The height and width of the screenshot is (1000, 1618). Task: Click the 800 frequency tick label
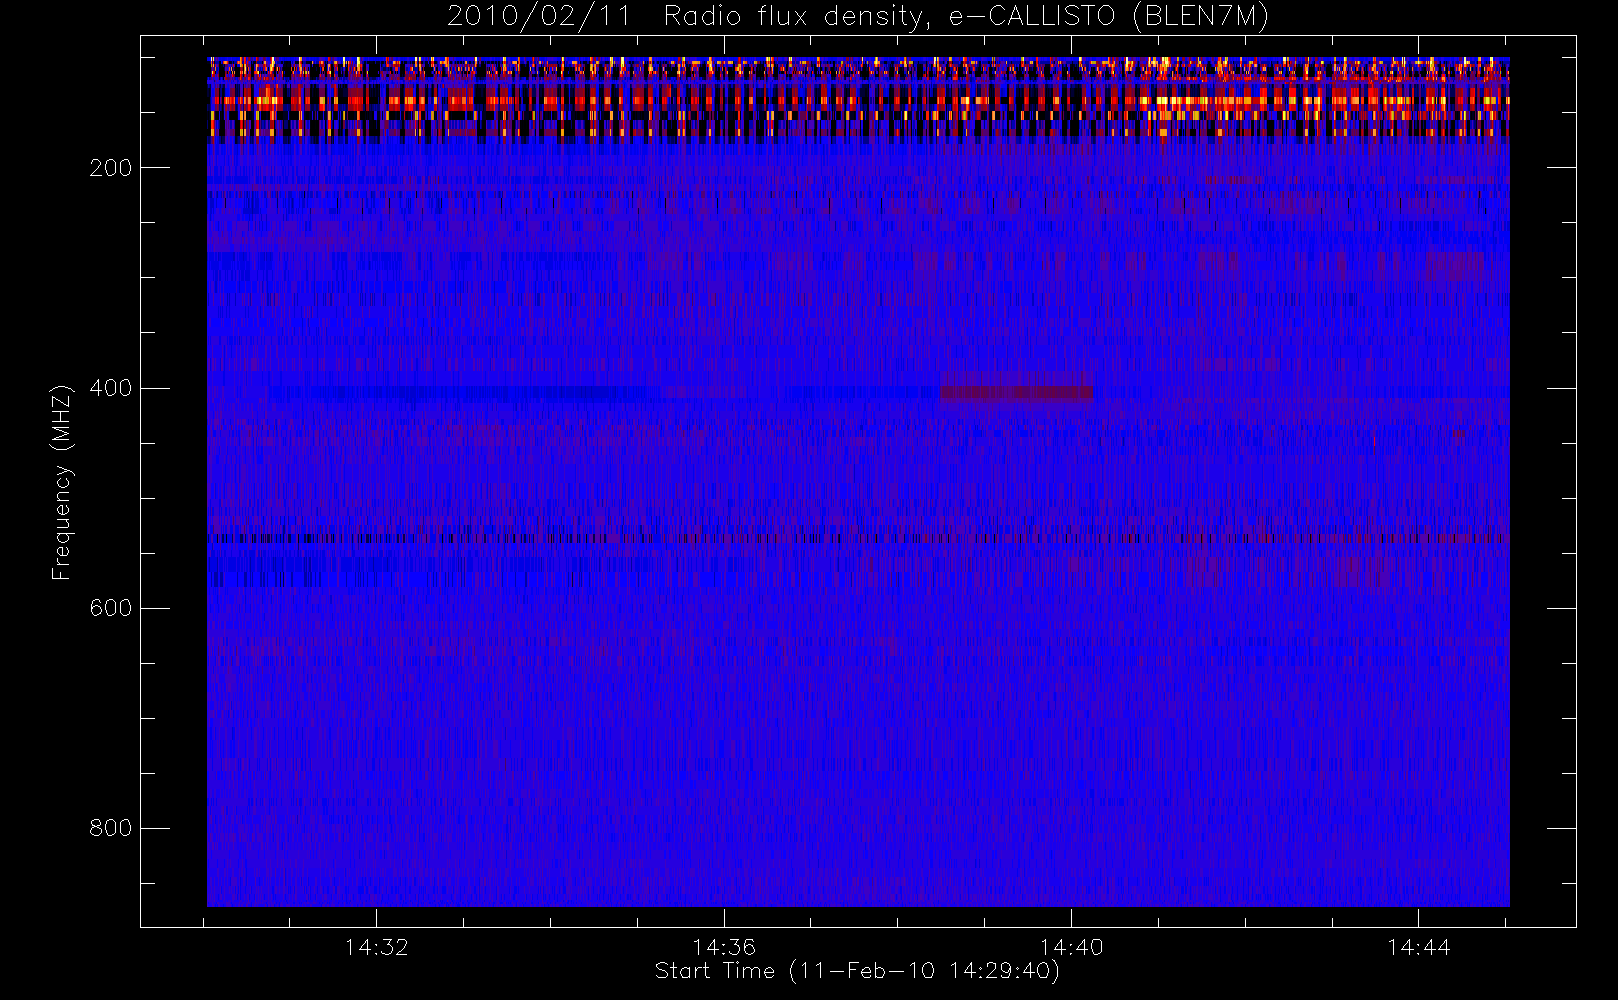(x=110, y=828)
